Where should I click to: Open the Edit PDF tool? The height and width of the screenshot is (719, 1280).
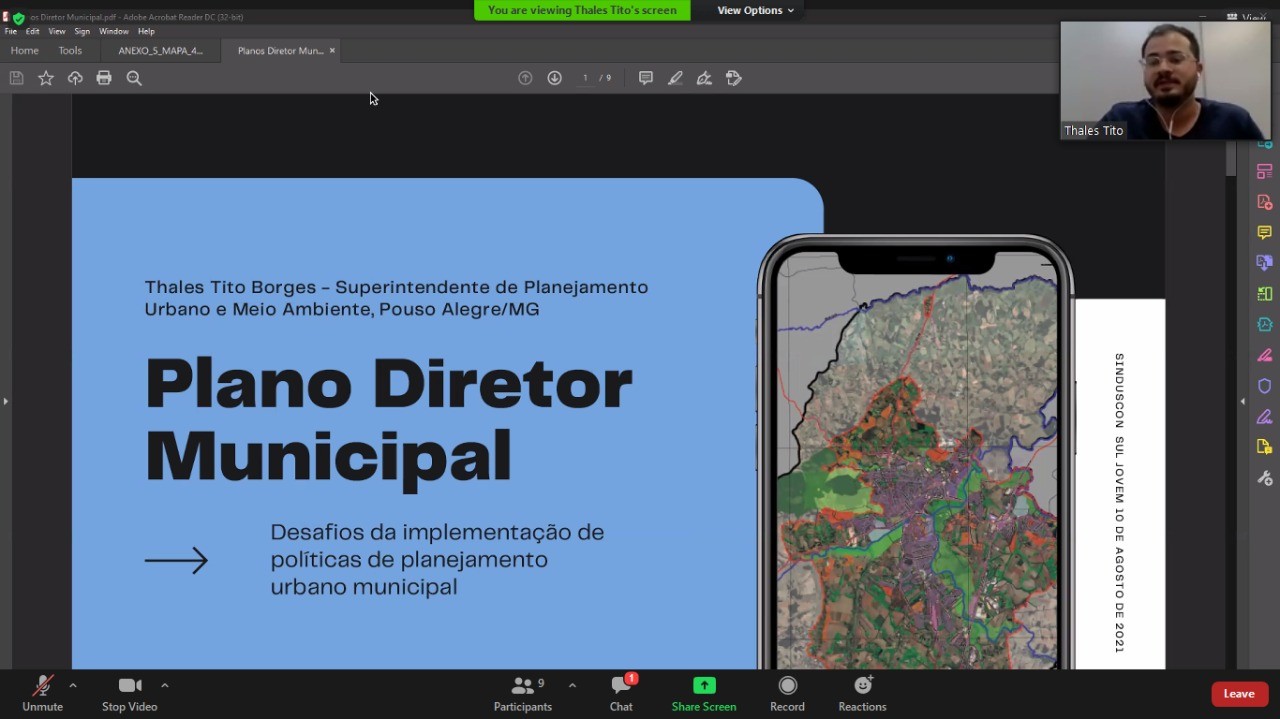(1264, 293)
